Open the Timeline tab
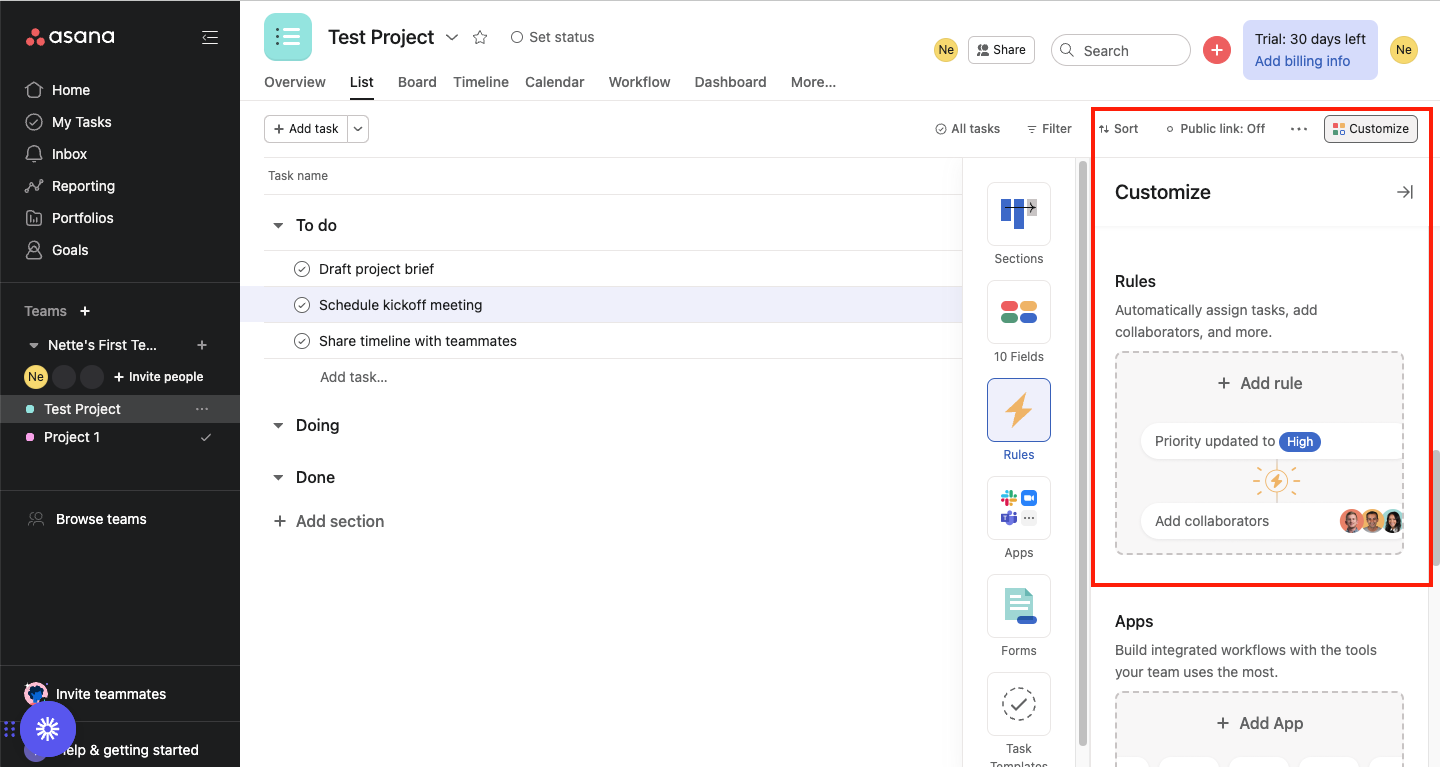This screenshot has width=1440, height=767. coord(480,82)
